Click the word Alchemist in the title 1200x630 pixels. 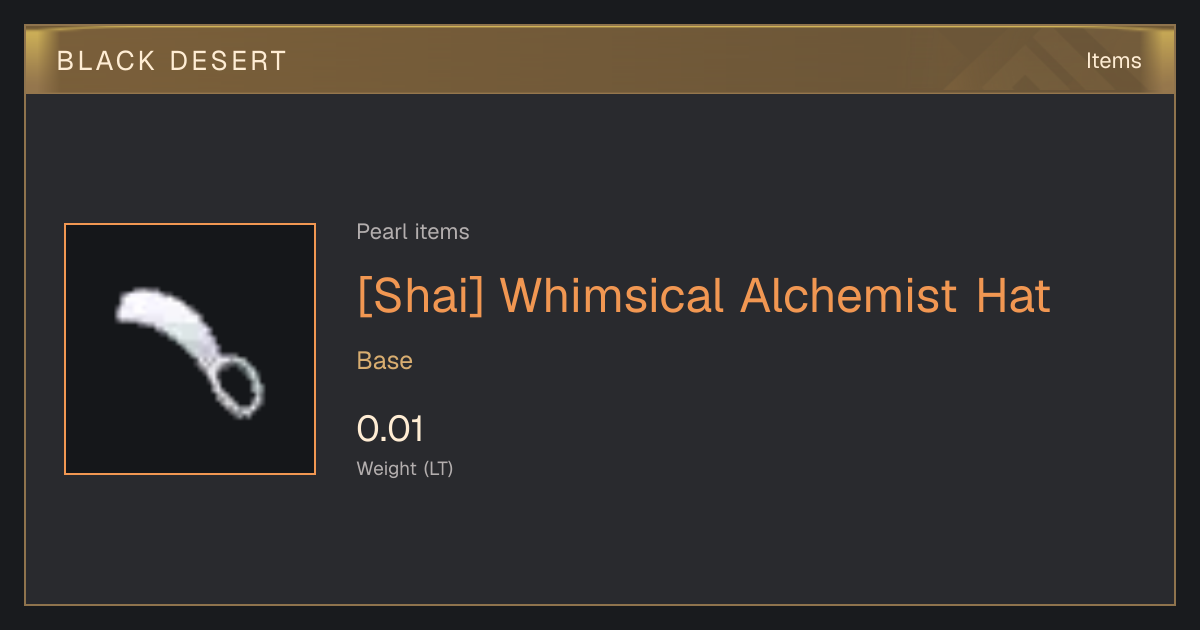(x=850, y=296)
